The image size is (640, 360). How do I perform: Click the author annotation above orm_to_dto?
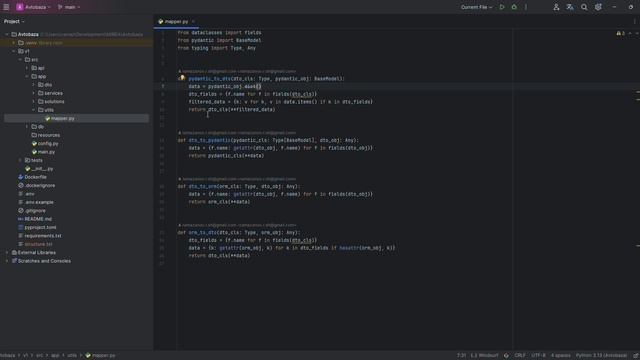pos(237,225)
